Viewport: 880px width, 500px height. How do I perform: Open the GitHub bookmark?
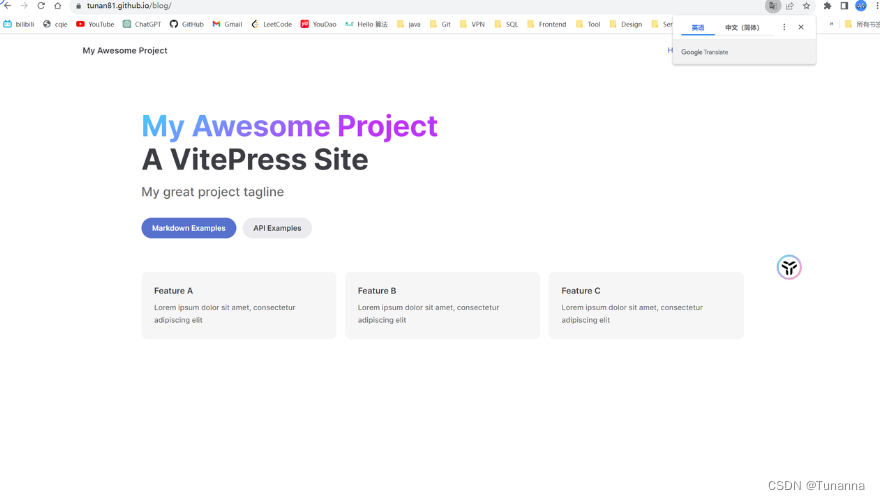[186, 24]
